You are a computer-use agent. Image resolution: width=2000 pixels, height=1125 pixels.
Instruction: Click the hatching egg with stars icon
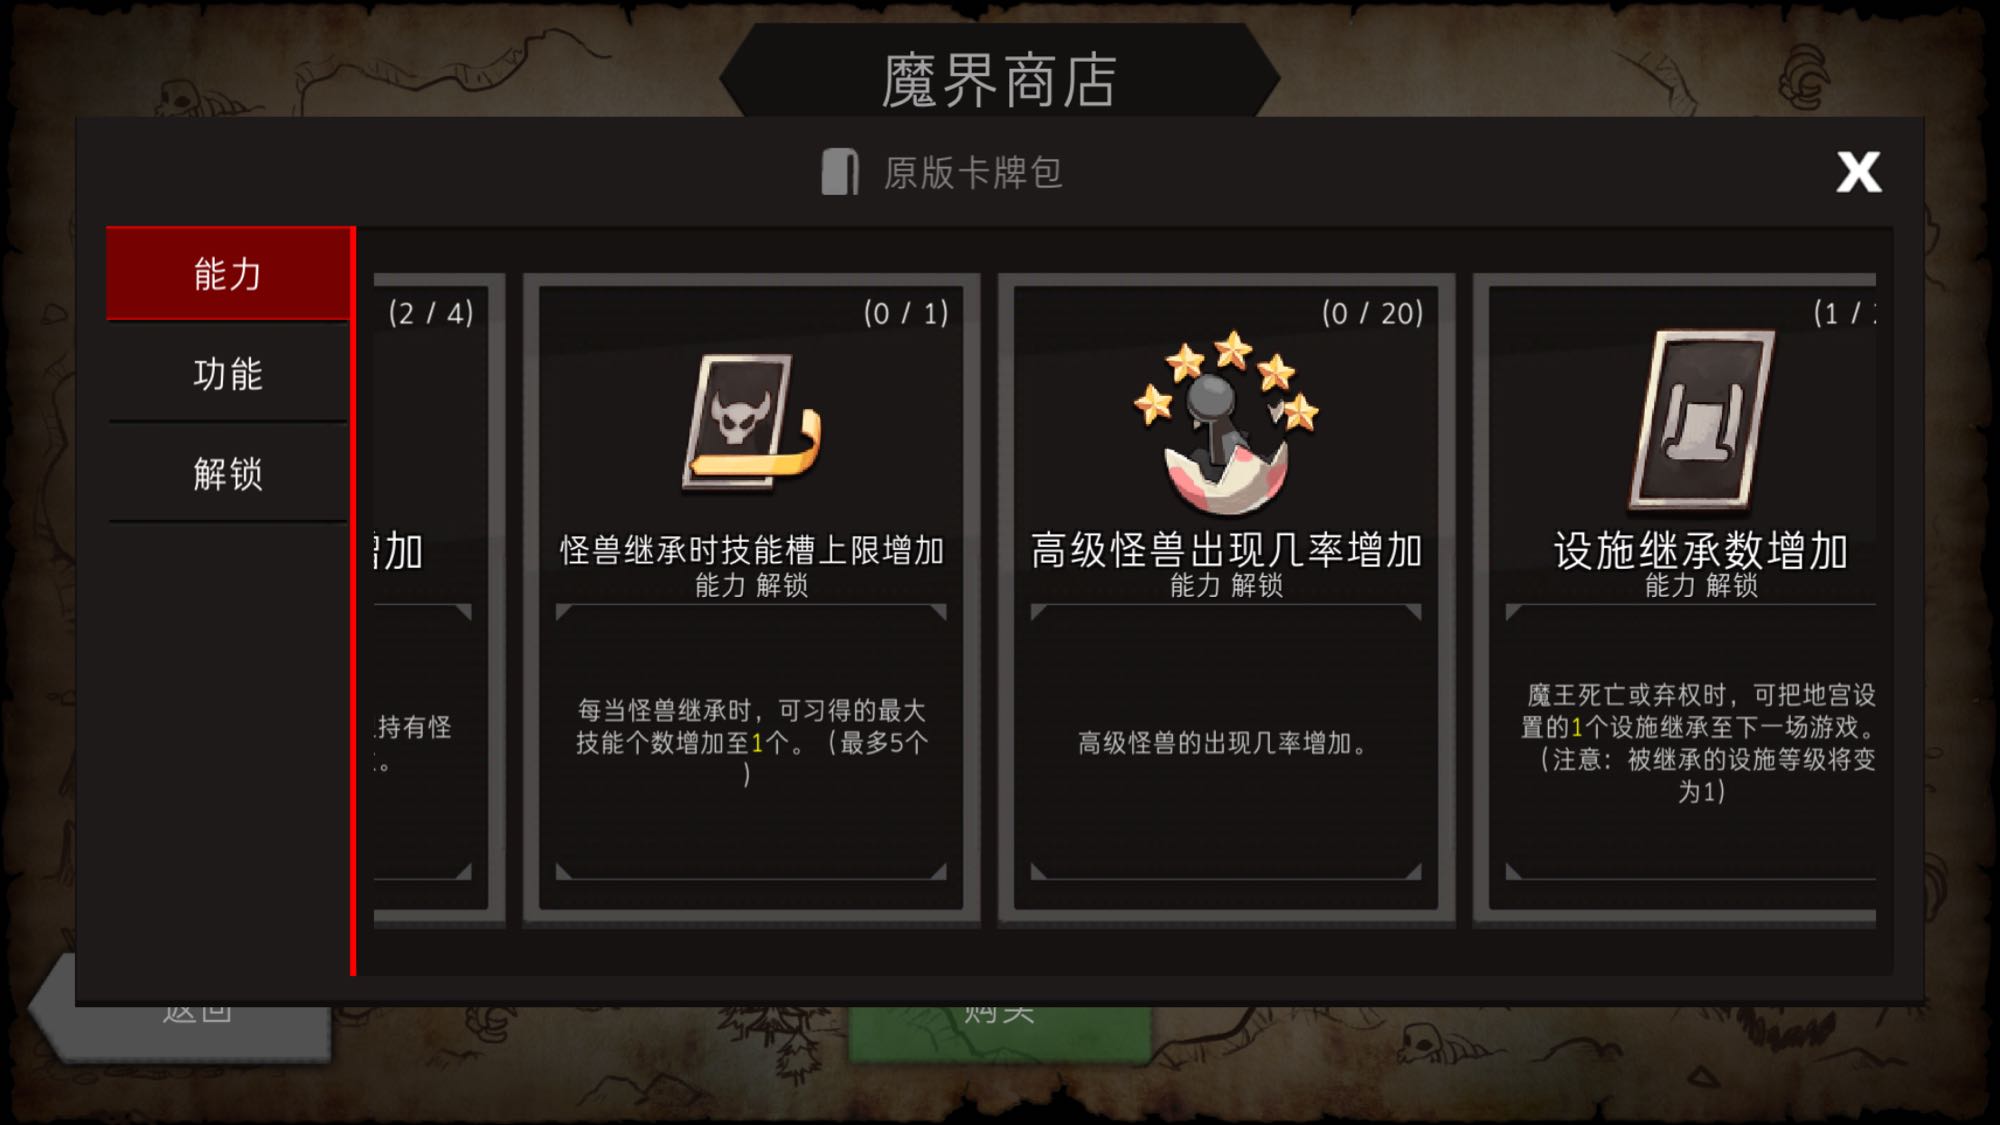1226,421
